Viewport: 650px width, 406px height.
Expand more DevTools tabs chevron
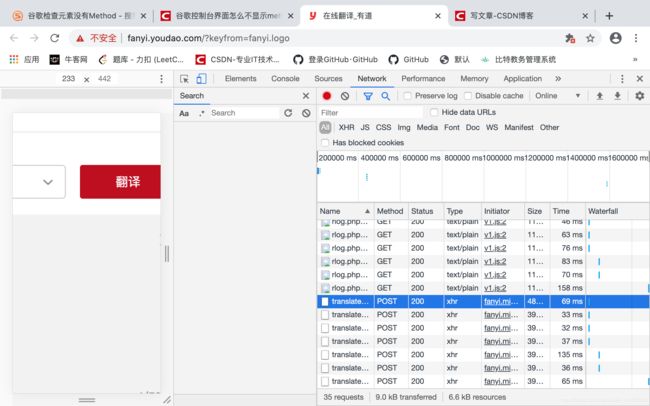point(558,79)
